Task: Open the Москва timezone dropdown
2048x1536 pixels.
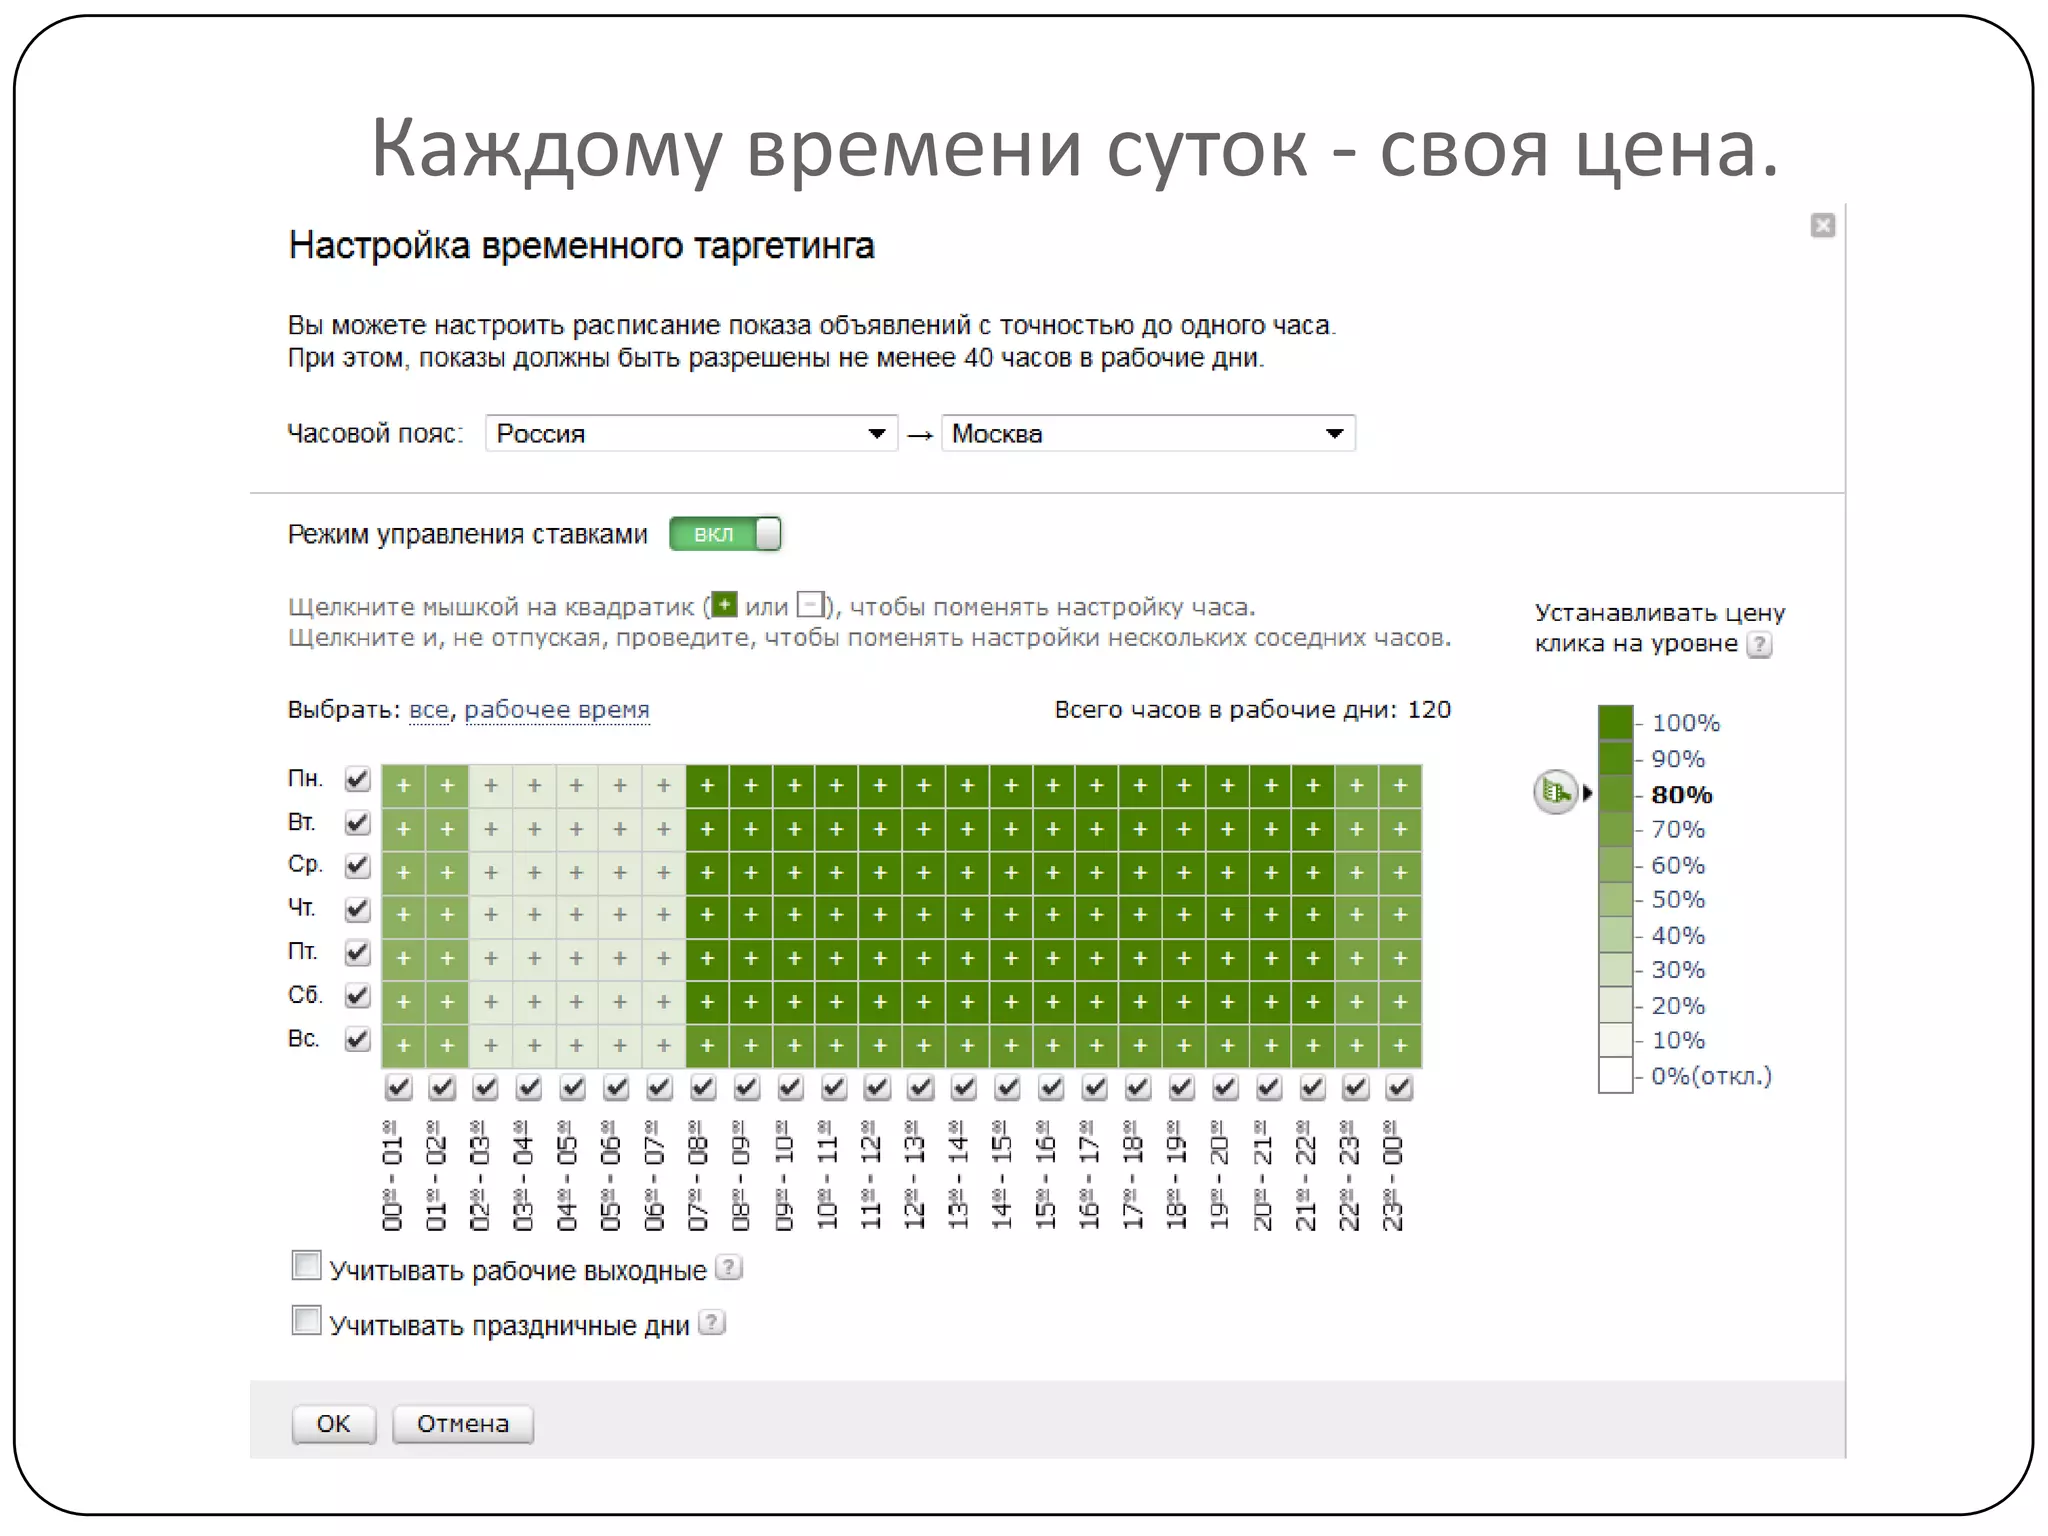Action: point(1148,433)
